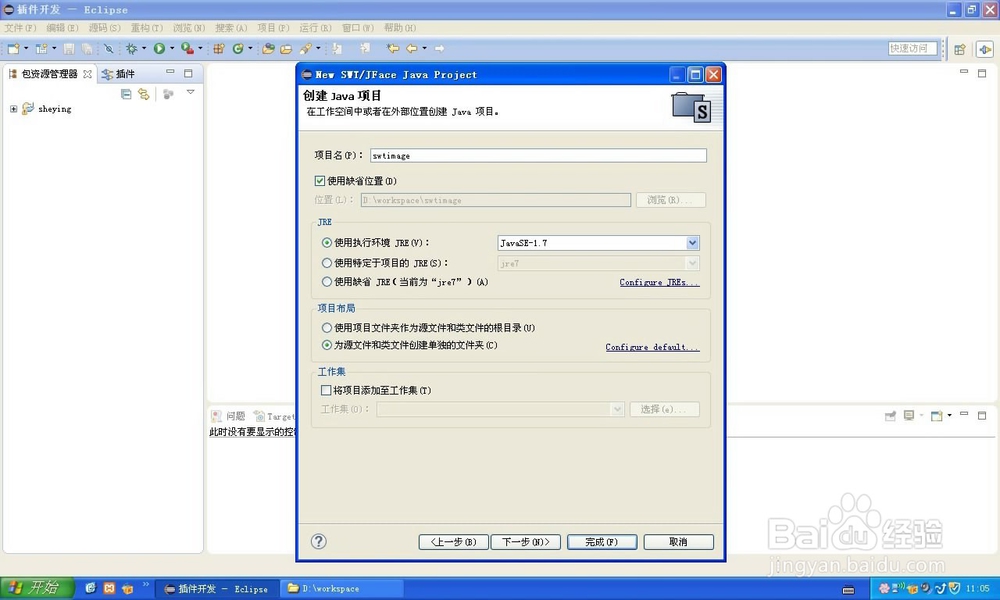The image size is (1000, 600).
Task: Click the 取消 button
Action: (x=679, y=542)
